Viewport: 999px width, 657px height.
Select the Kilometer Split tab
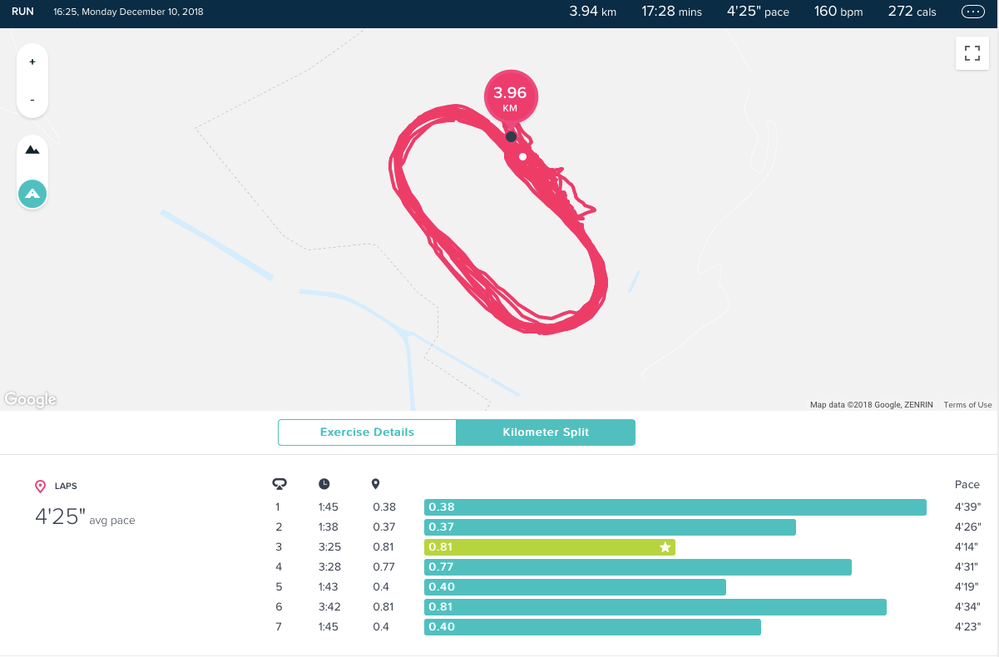click(x=545, y=432)
